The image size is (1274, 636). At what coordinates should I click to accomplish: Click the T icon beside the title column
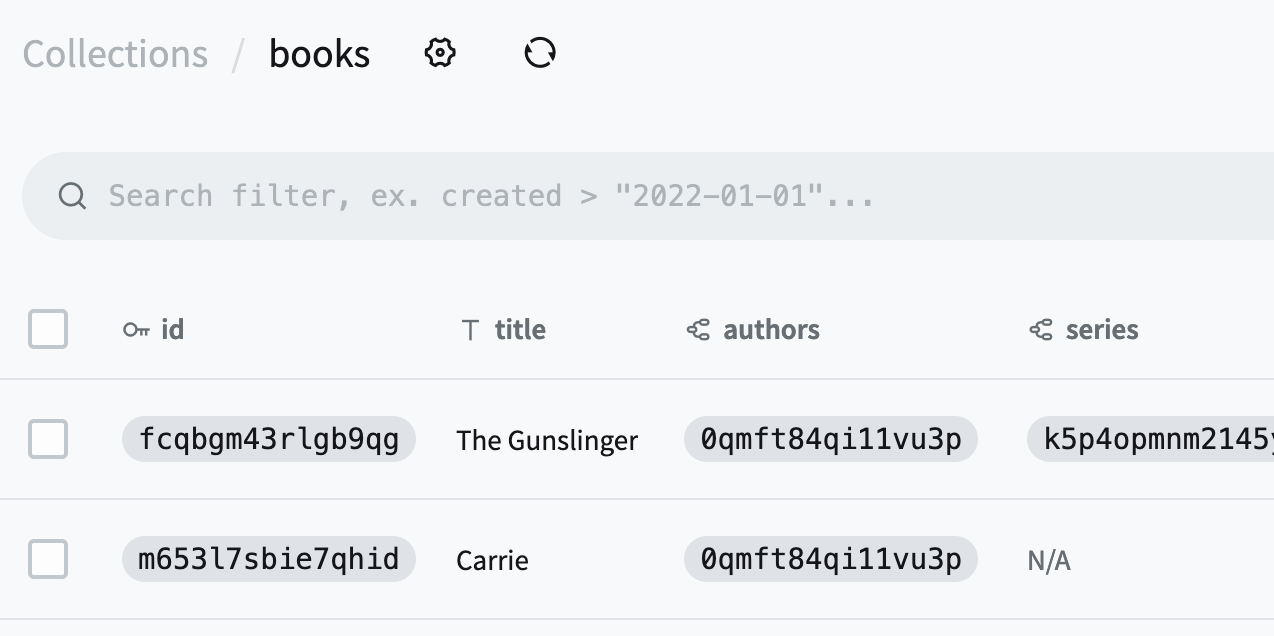[x=470, y=329]
